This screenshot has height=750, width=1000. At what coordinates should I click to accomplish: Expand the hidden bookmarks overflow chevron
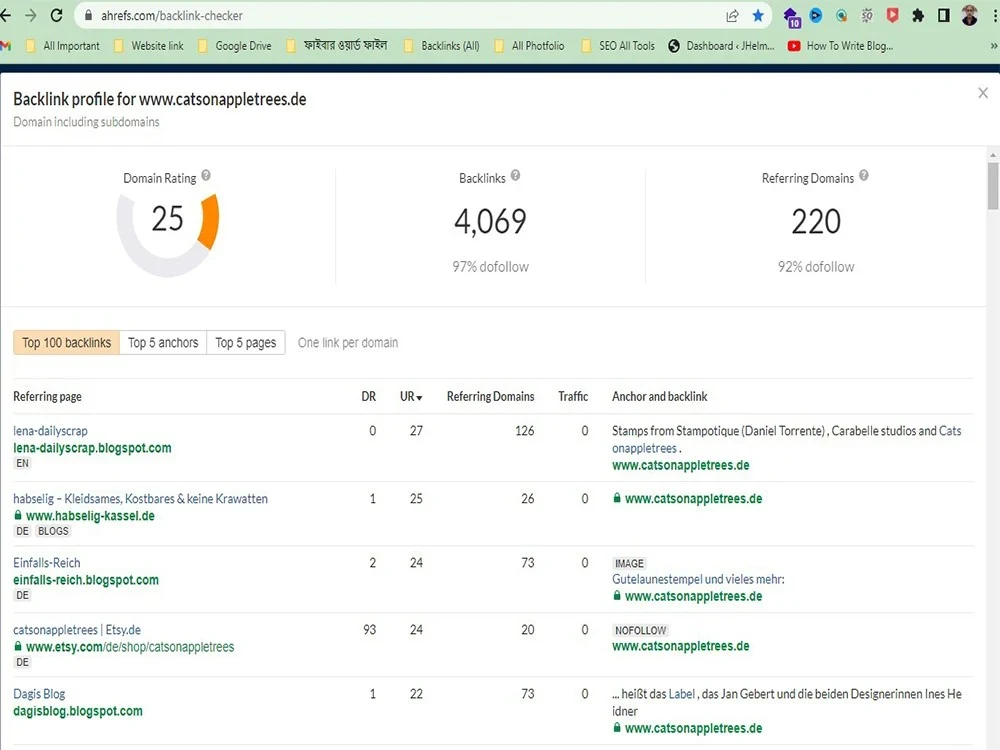(x=993, y=46)
